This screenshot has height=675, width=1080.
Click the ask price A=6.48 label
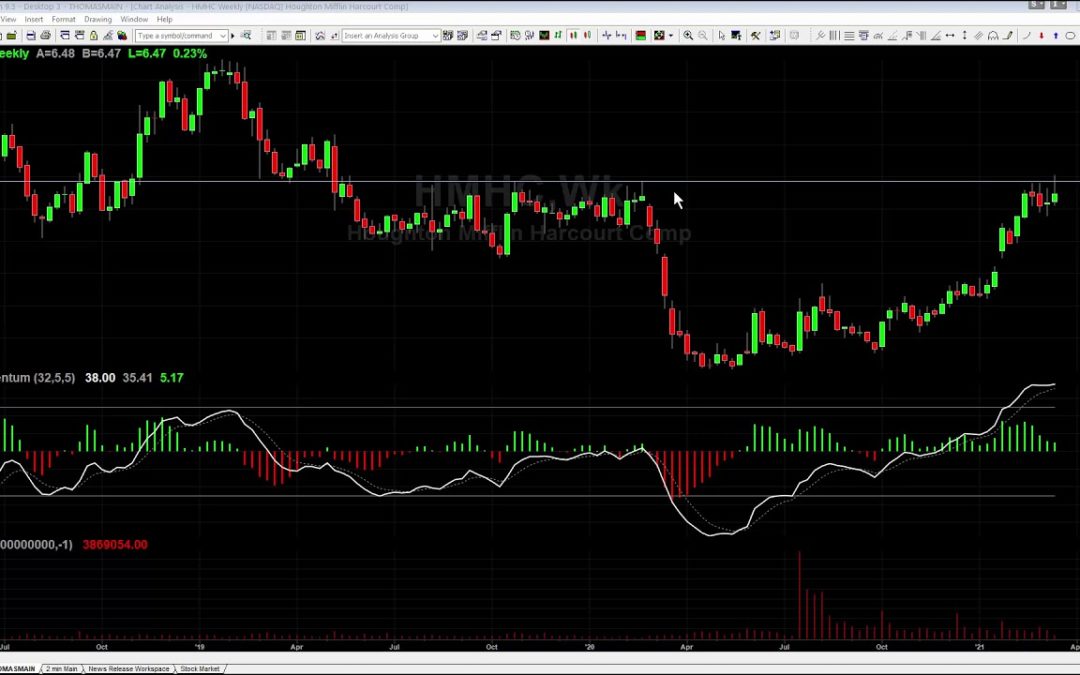[x=55, y=53]
